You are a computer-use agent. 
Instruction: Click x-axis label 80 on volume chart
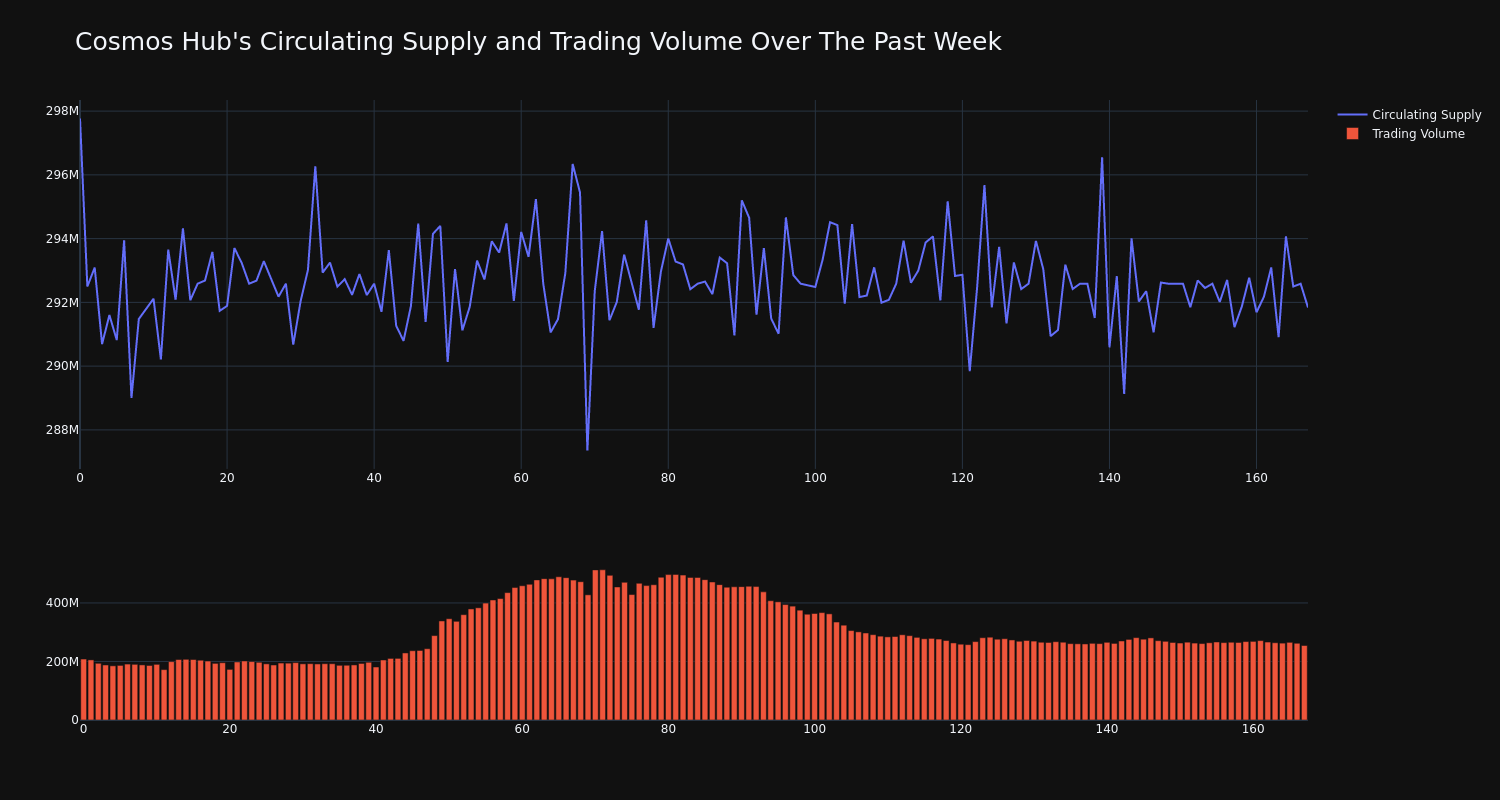tap(668, 729)
